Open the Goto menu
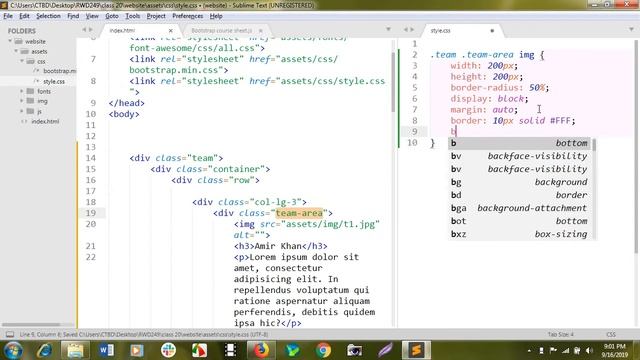 112,16
